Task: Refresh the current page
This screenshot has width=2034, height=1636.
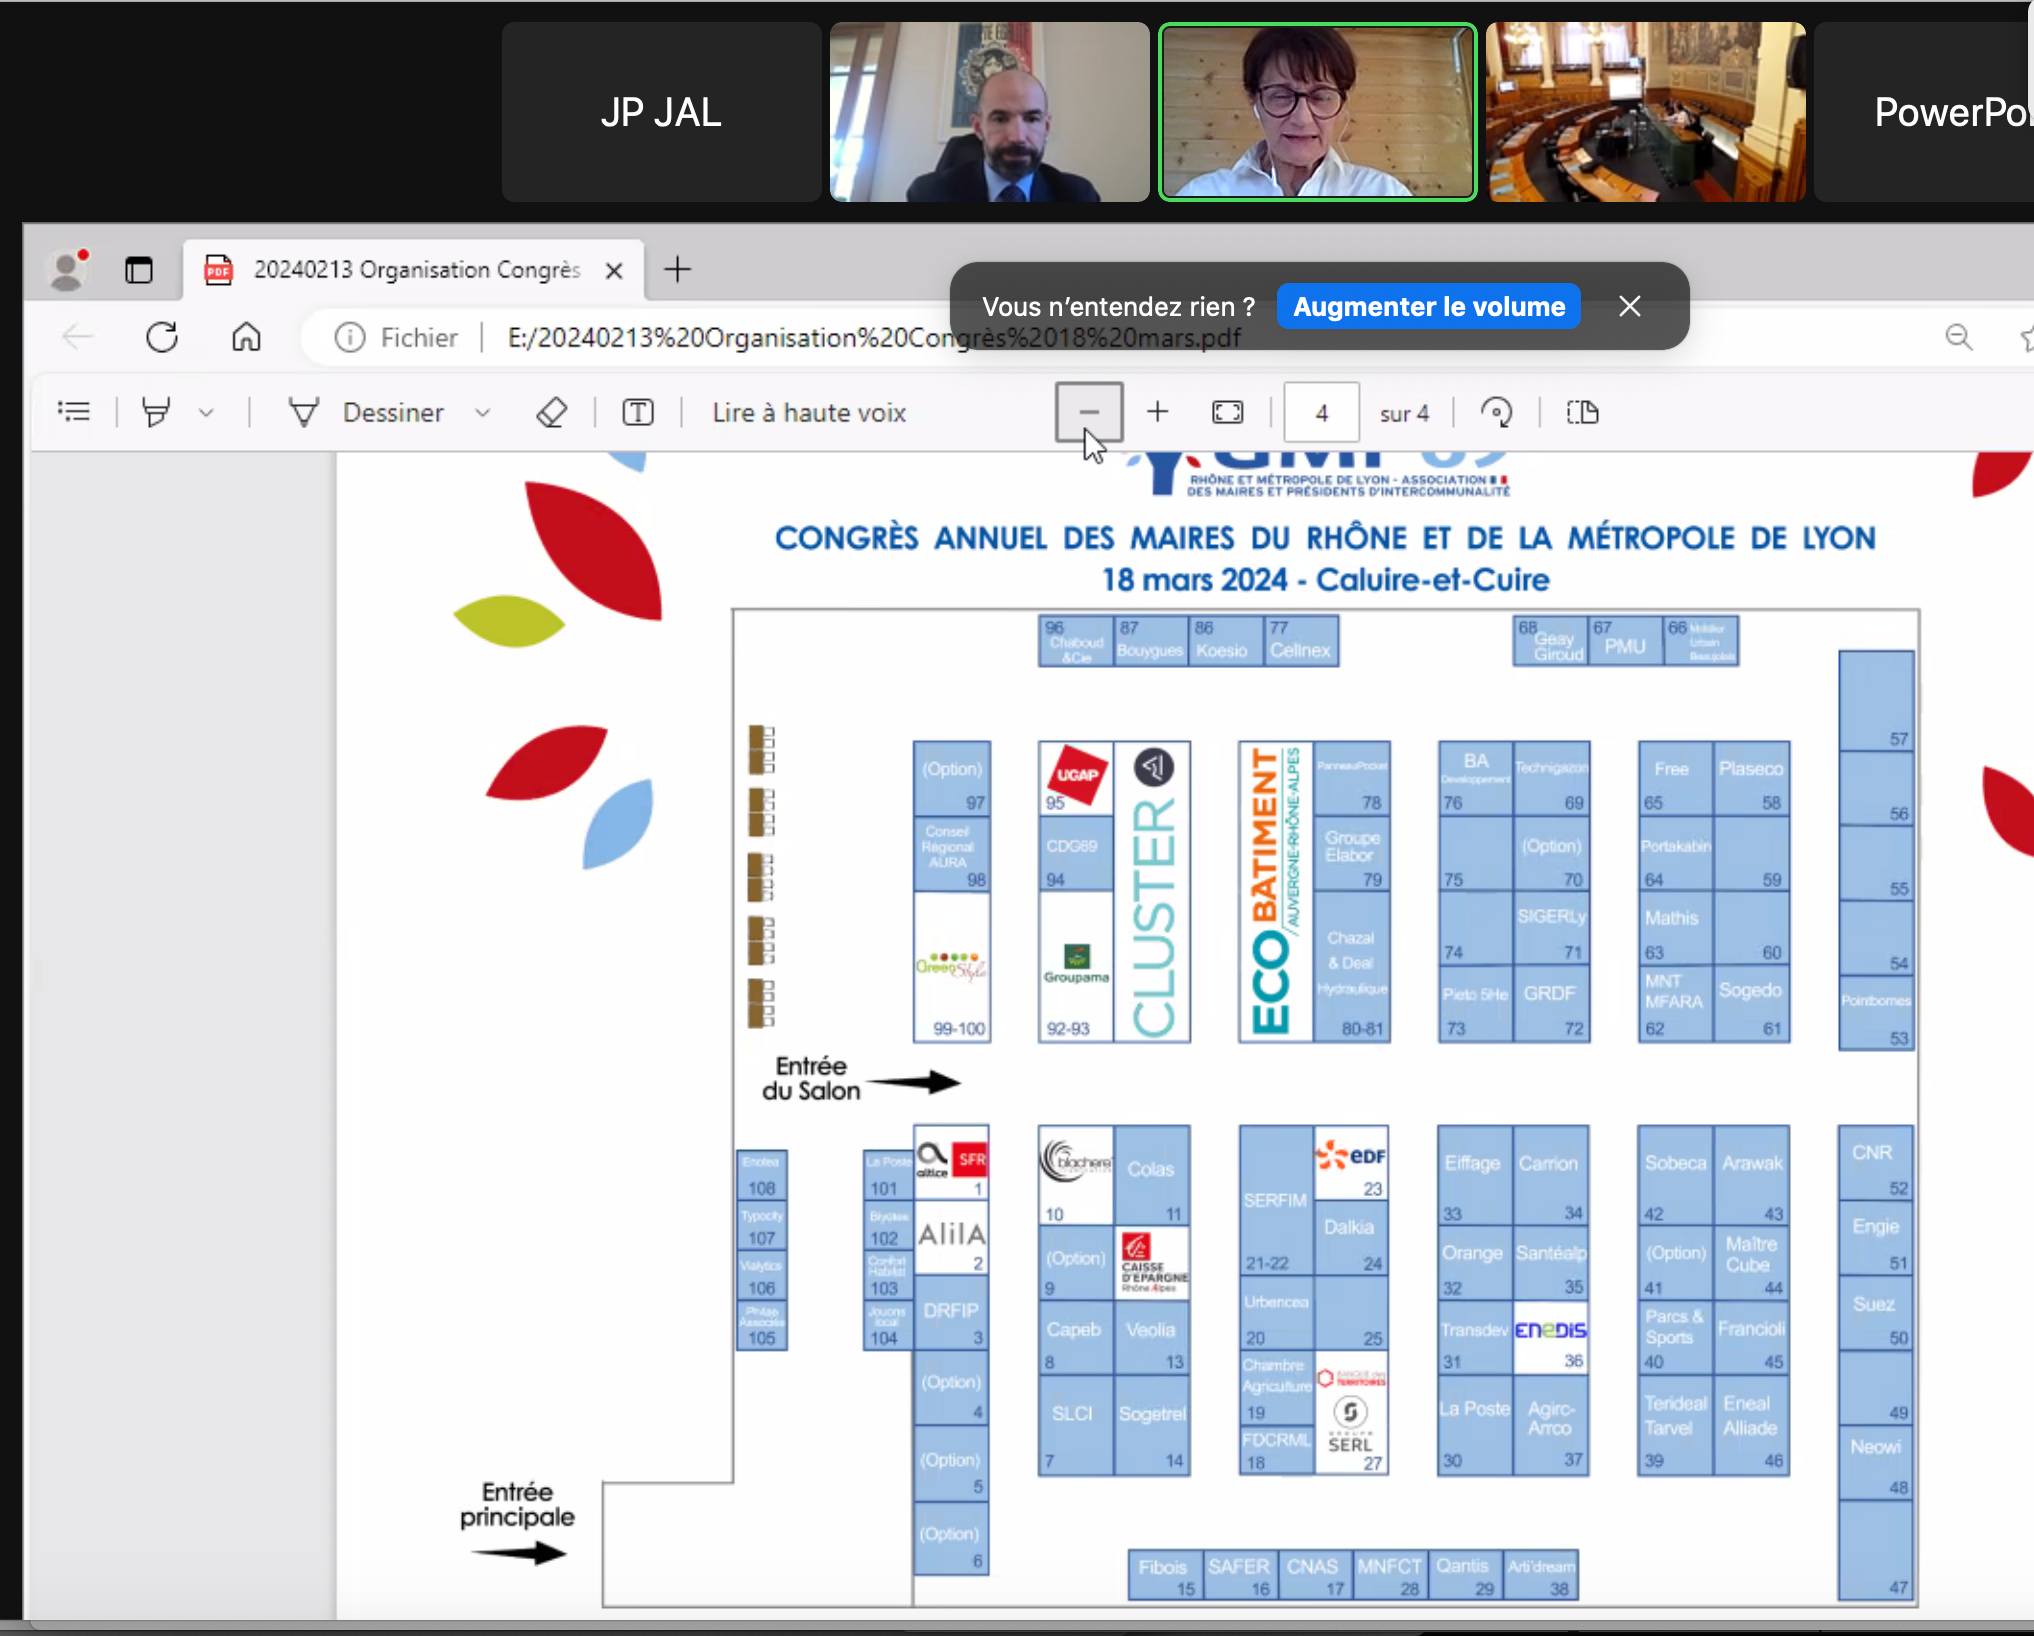Action: 162,337
